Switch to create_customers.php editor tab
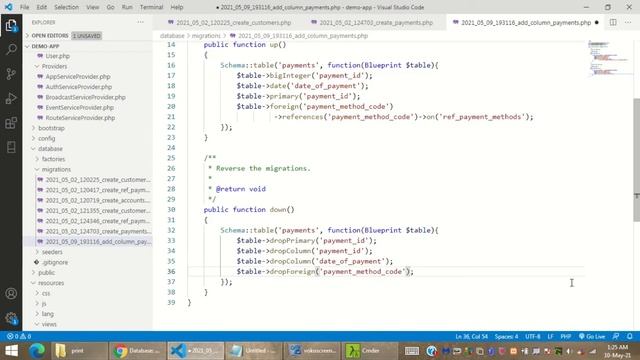The height and width of the screenshot is (360, 640). [230, 22]
